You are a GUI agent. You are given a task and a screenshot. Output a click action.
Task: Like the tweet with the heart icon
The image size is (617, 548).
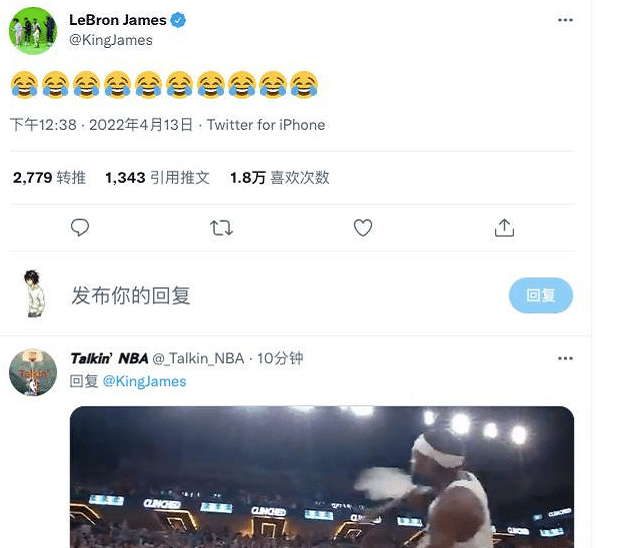point(363,228)
